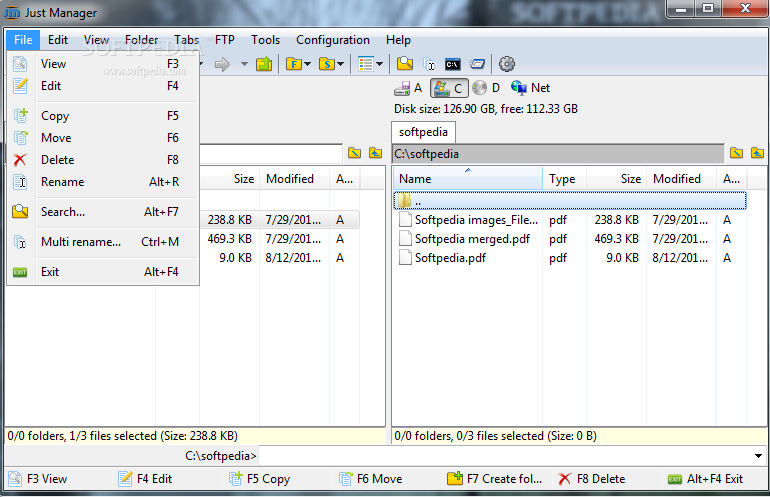Choose Search... Alt+F7 menu entry
The width and height of the screenshot is (770, 497).
coord(103,212)
